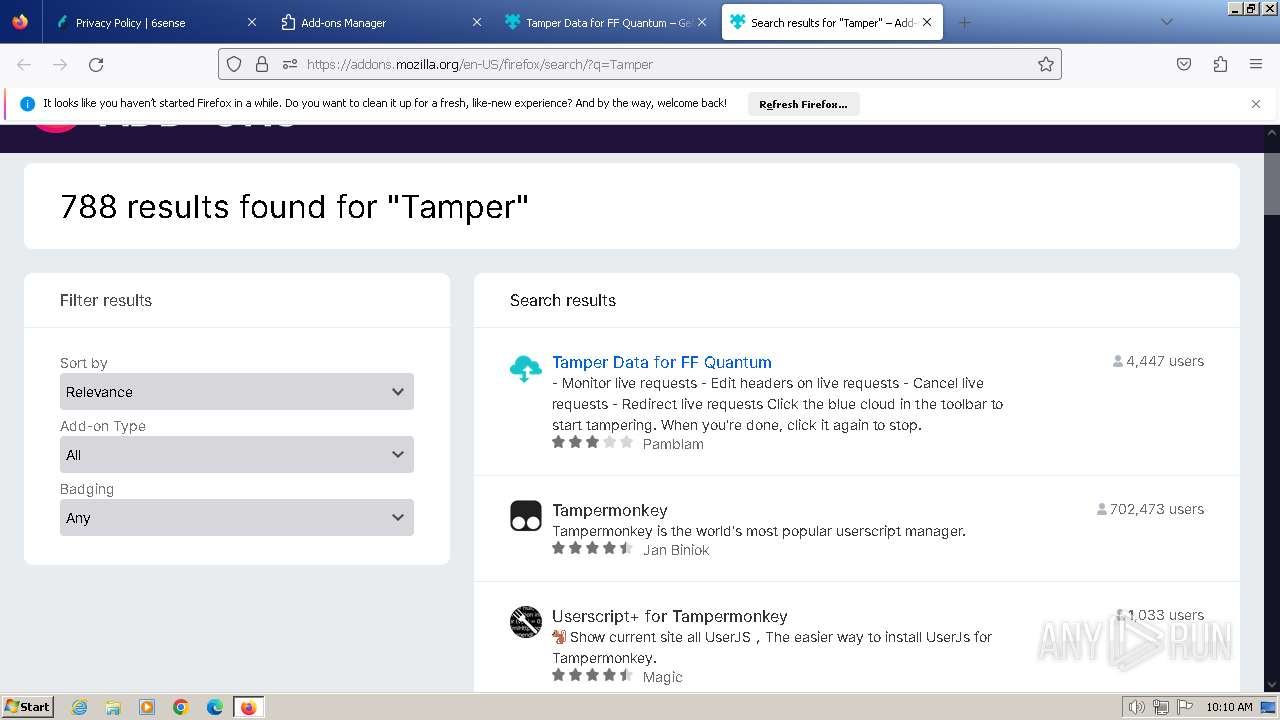The height and width of the screenshot is (720, 1280).
Task: Bookmark this page with the star
Action: coord(1046,64)
